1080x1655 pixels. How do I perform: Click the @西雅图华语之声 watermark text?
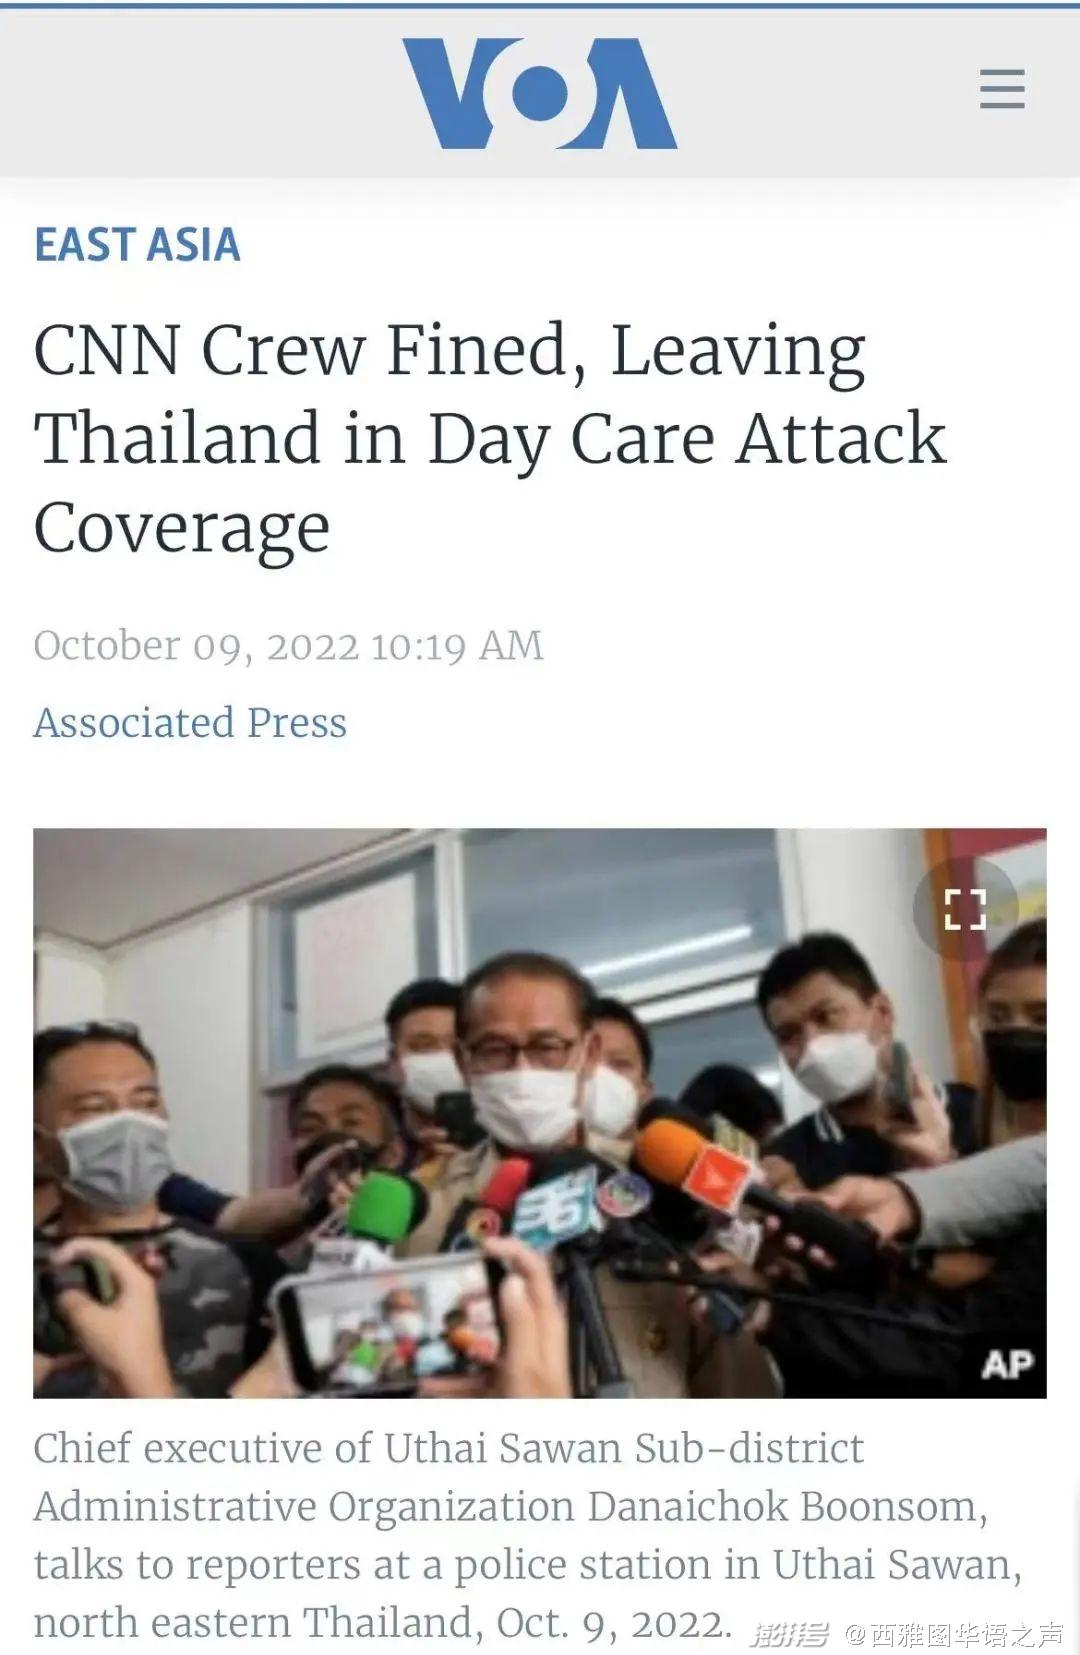coord(954,1634)
